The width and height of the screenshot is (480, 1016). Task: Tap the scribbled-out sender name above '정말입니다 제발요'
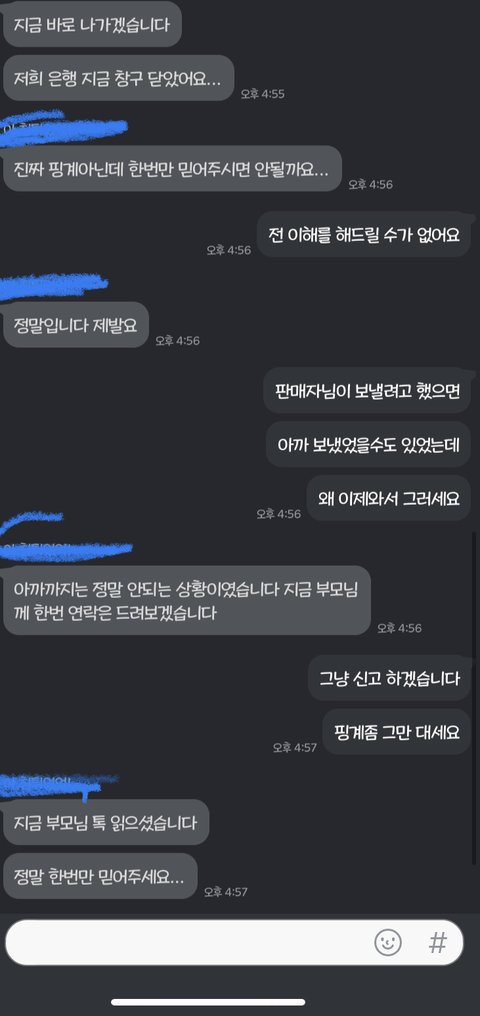[x=53, y=286]
